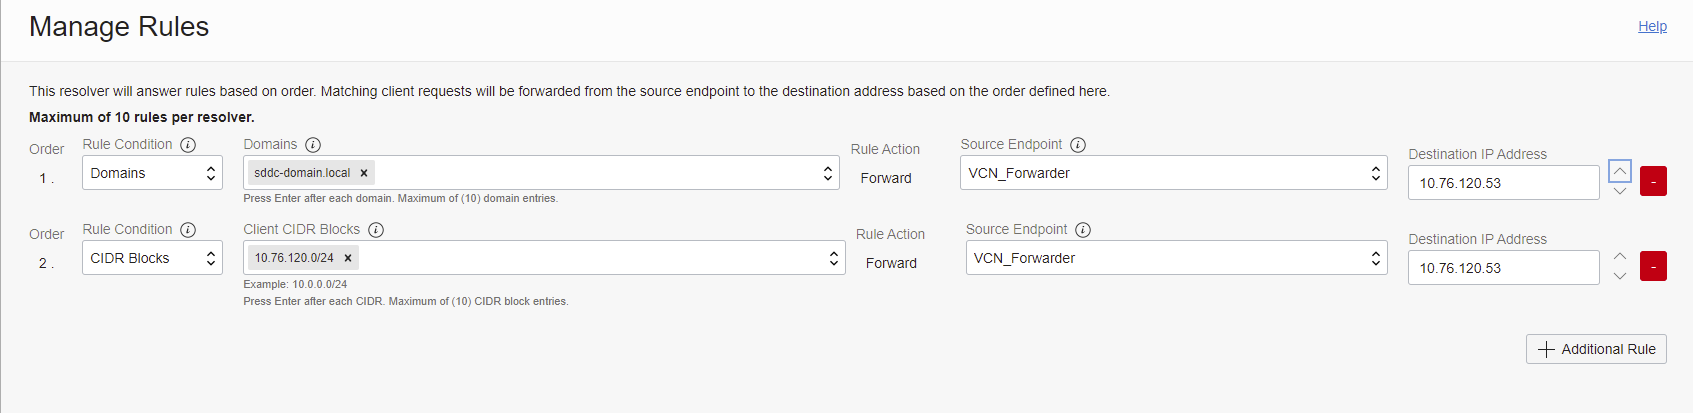Click info icon beside first Source Endpoint label
Screen dimensions: 1693x413
(x=1078, y=145)
